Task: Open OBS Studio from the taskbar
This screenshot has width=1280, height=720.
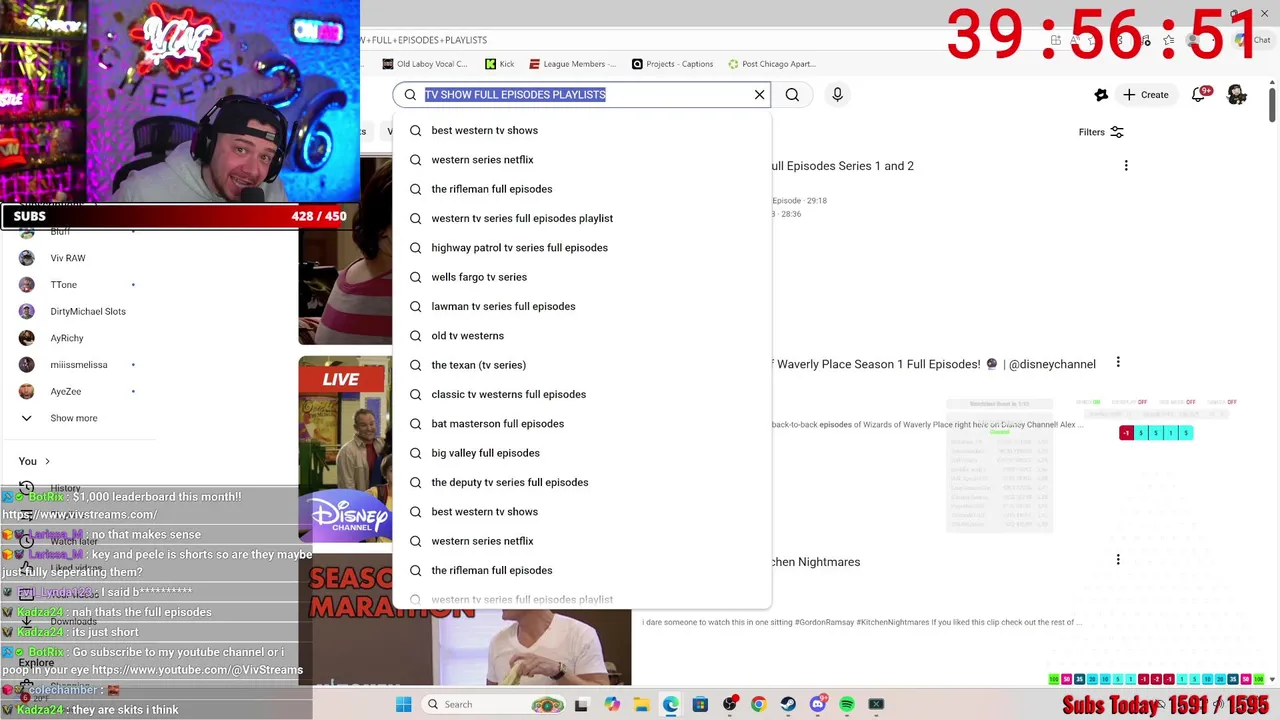Action: 730,704
